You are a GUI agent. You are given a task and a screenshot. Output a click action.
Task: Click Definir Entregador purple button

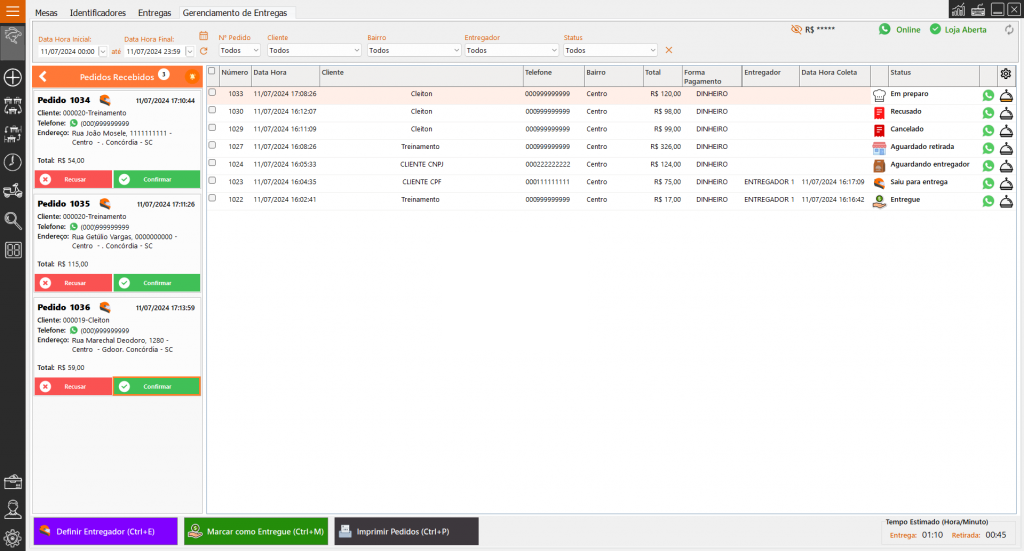click(x=105, y=531)
